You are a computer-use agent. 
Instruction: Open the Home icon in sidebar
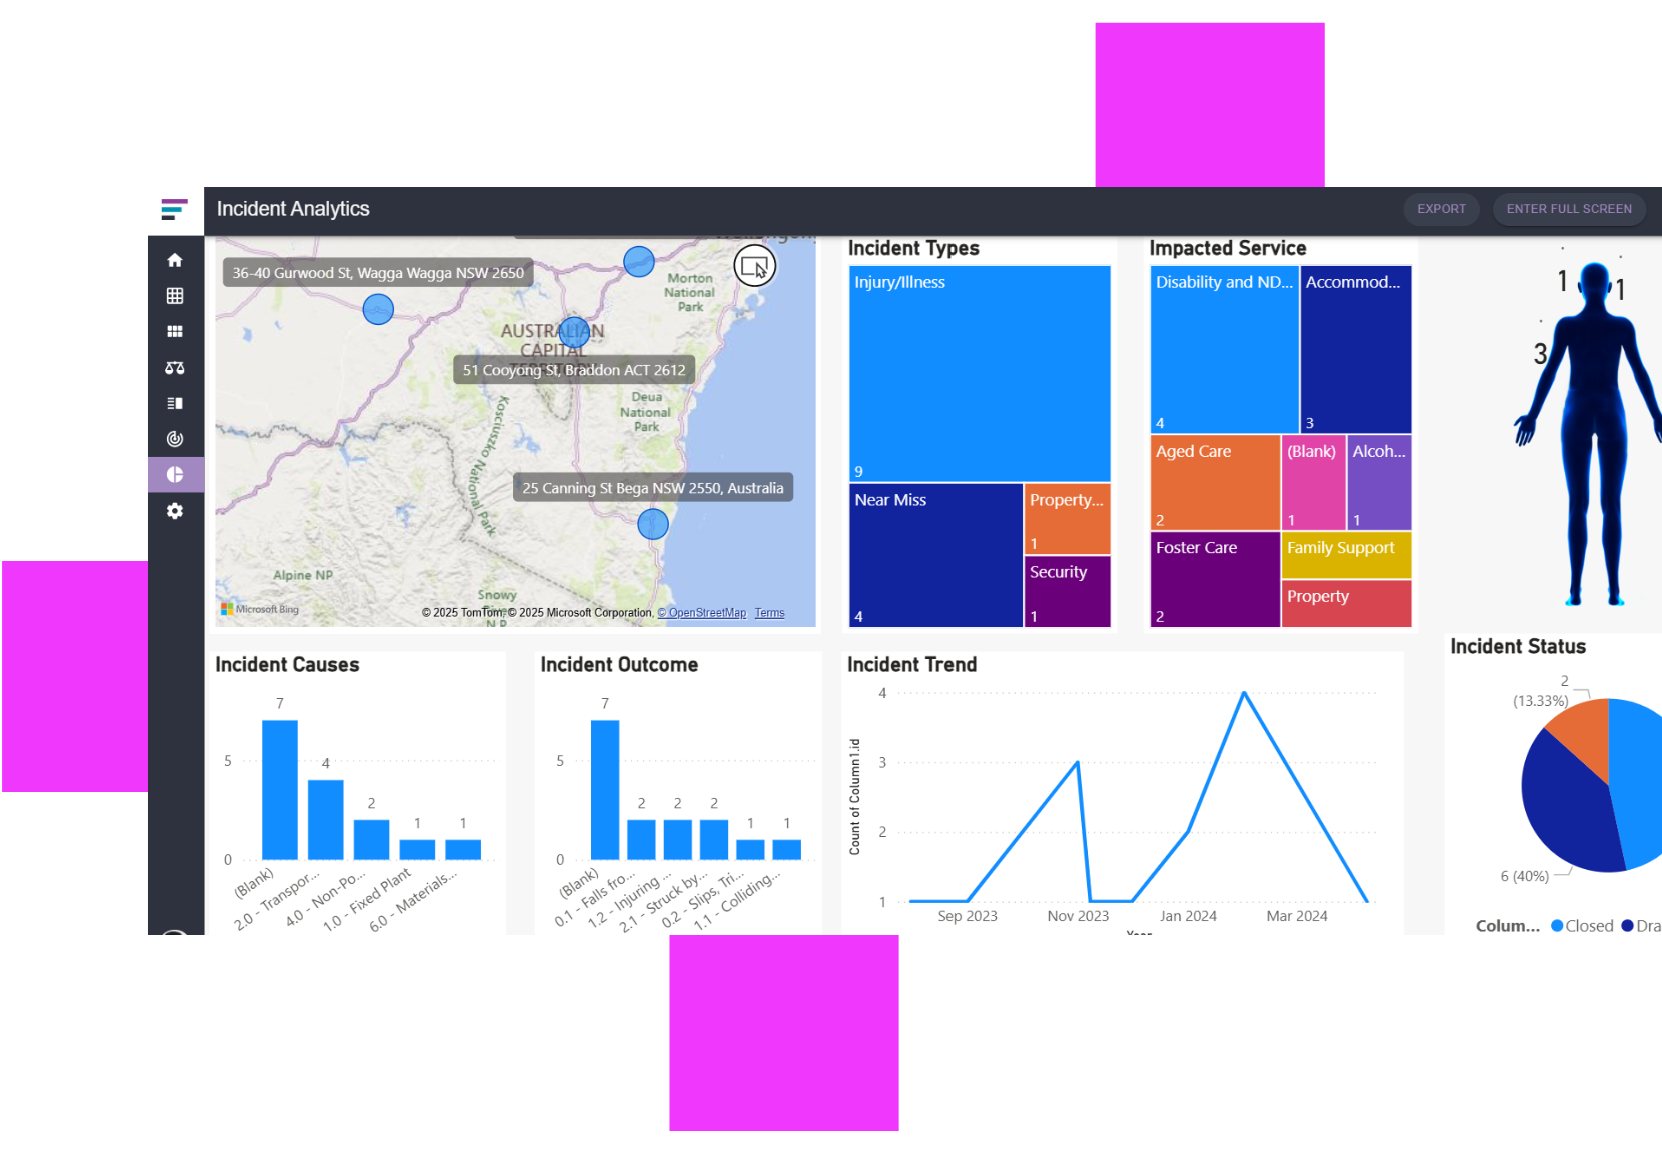pyautogui.click(x=175, y=260)
